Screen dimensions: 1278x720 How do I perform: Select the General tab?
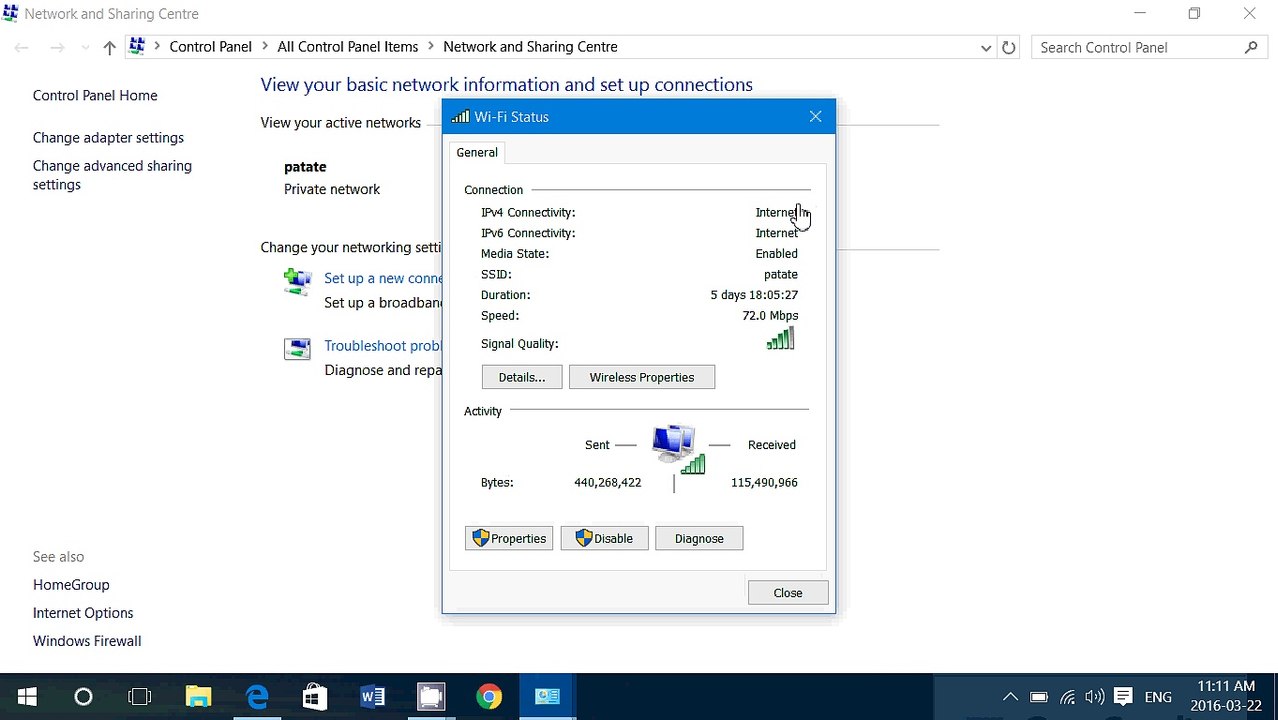(477, 152)
